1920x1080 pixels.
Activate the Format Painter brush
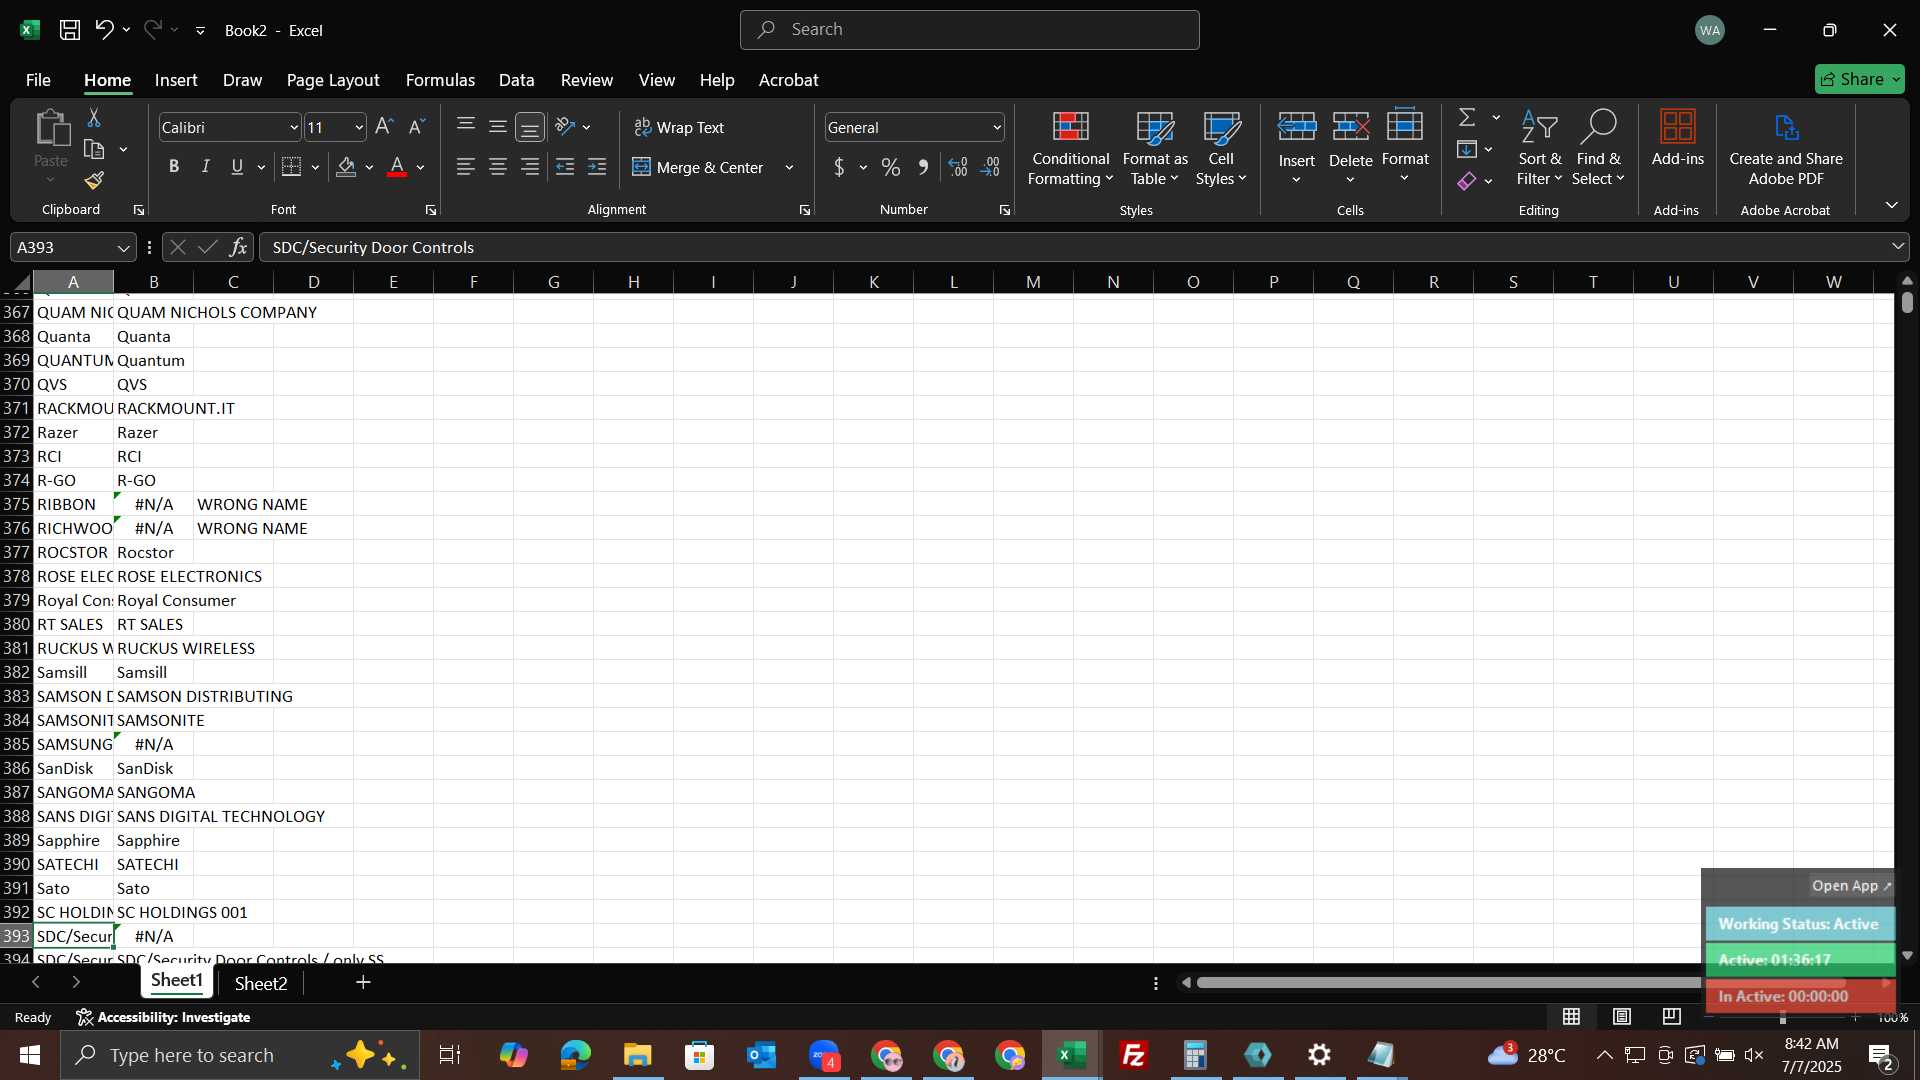94,181
